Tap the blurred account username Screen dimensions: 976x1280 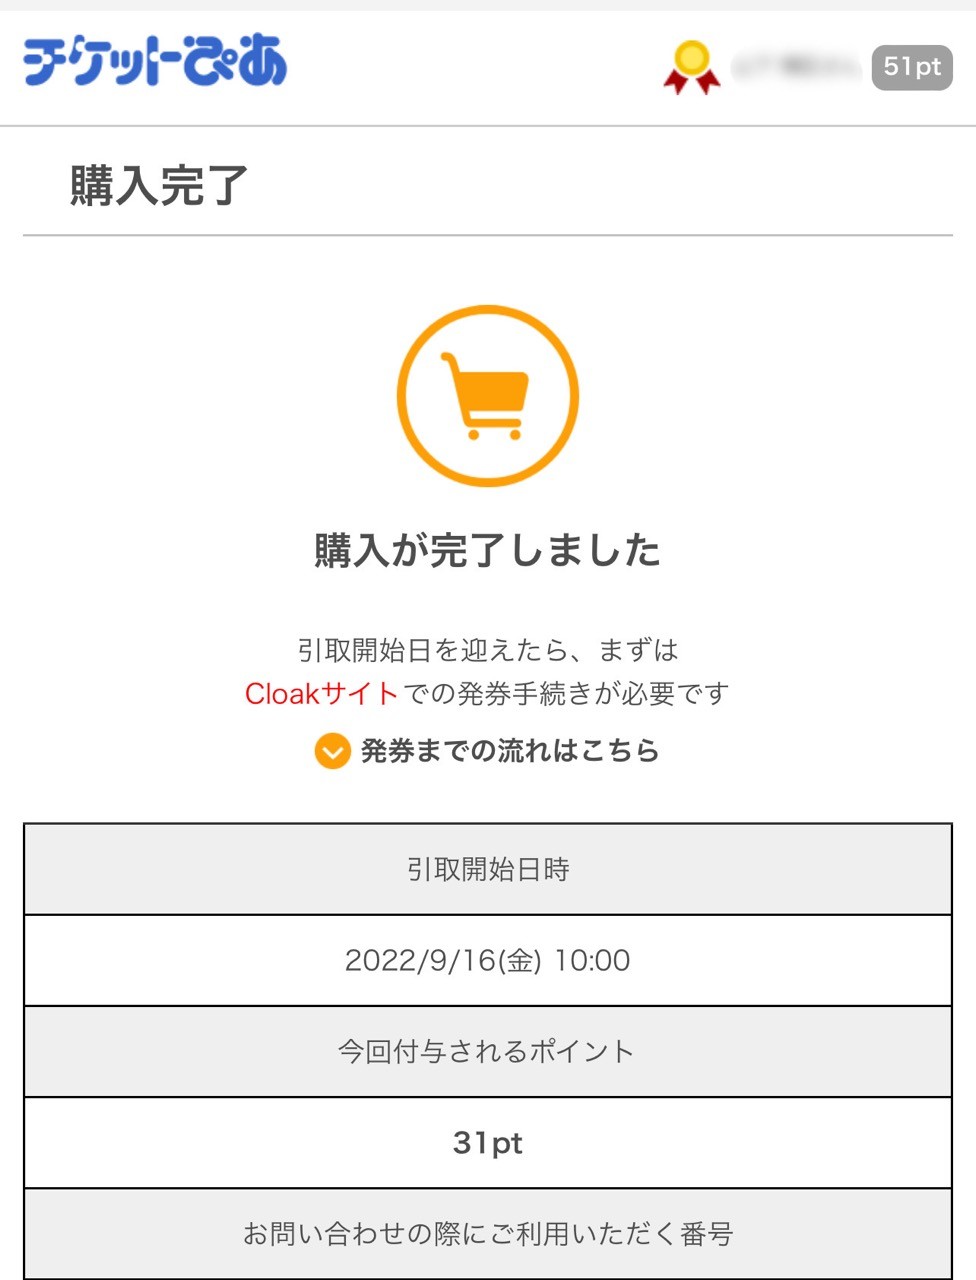796,67
